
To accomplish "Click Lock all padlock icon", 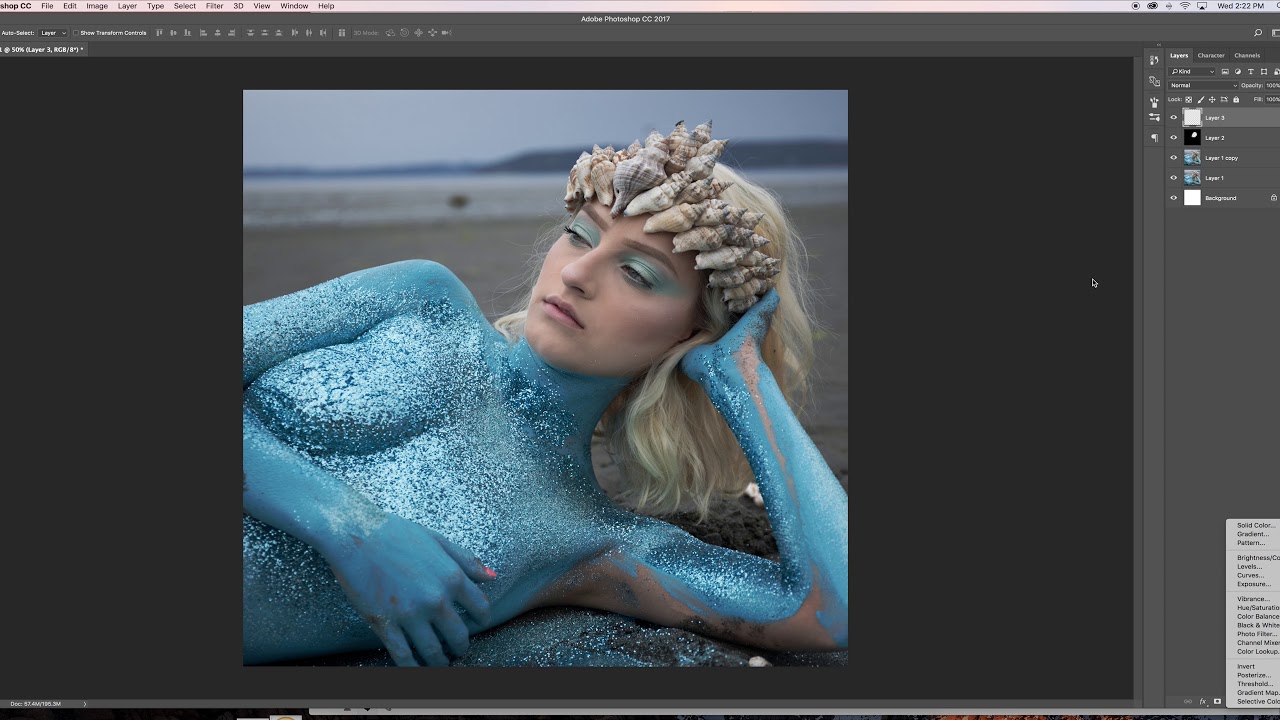I will [x=1236, y=99].
